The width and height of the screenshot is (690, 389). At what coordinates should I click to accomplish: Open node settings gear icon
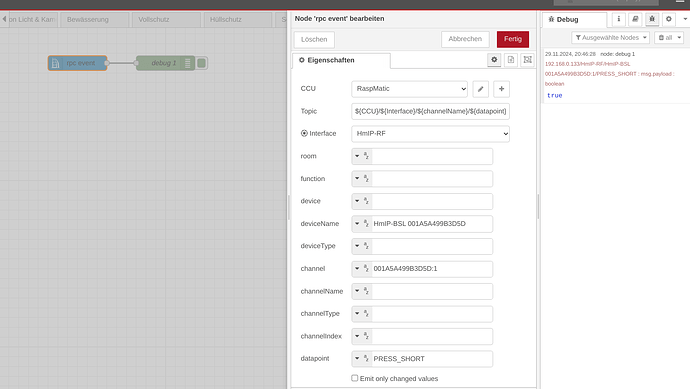click(494, 60)
